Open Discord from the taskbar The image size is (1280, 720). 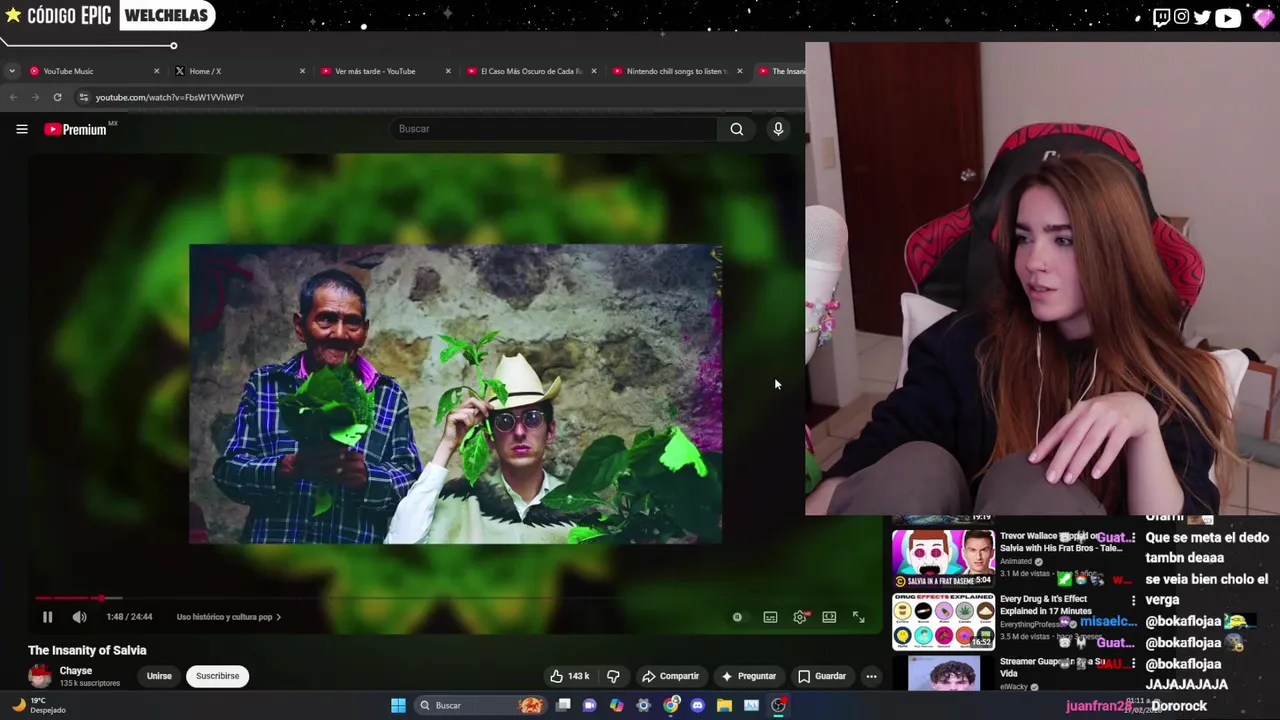pos(698,706)
